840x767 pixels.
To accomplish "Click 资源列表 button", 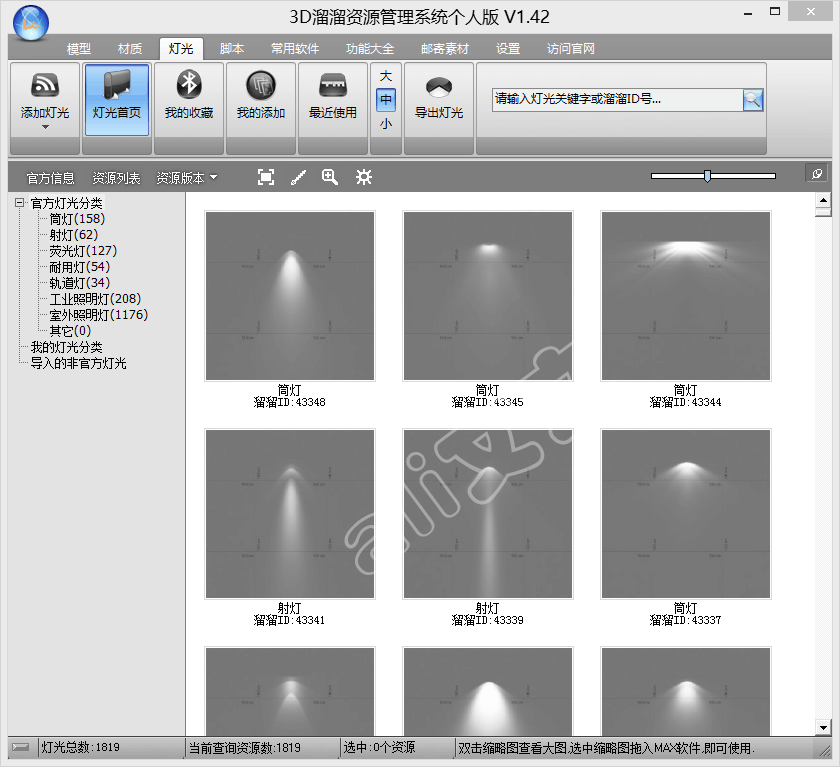I will pos(116,178).
